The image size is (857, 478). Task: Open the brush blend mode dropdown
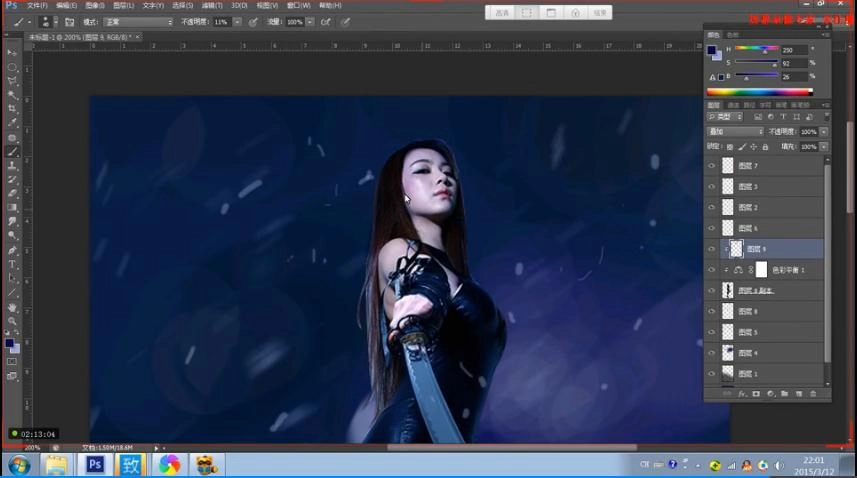coord(138,21)
